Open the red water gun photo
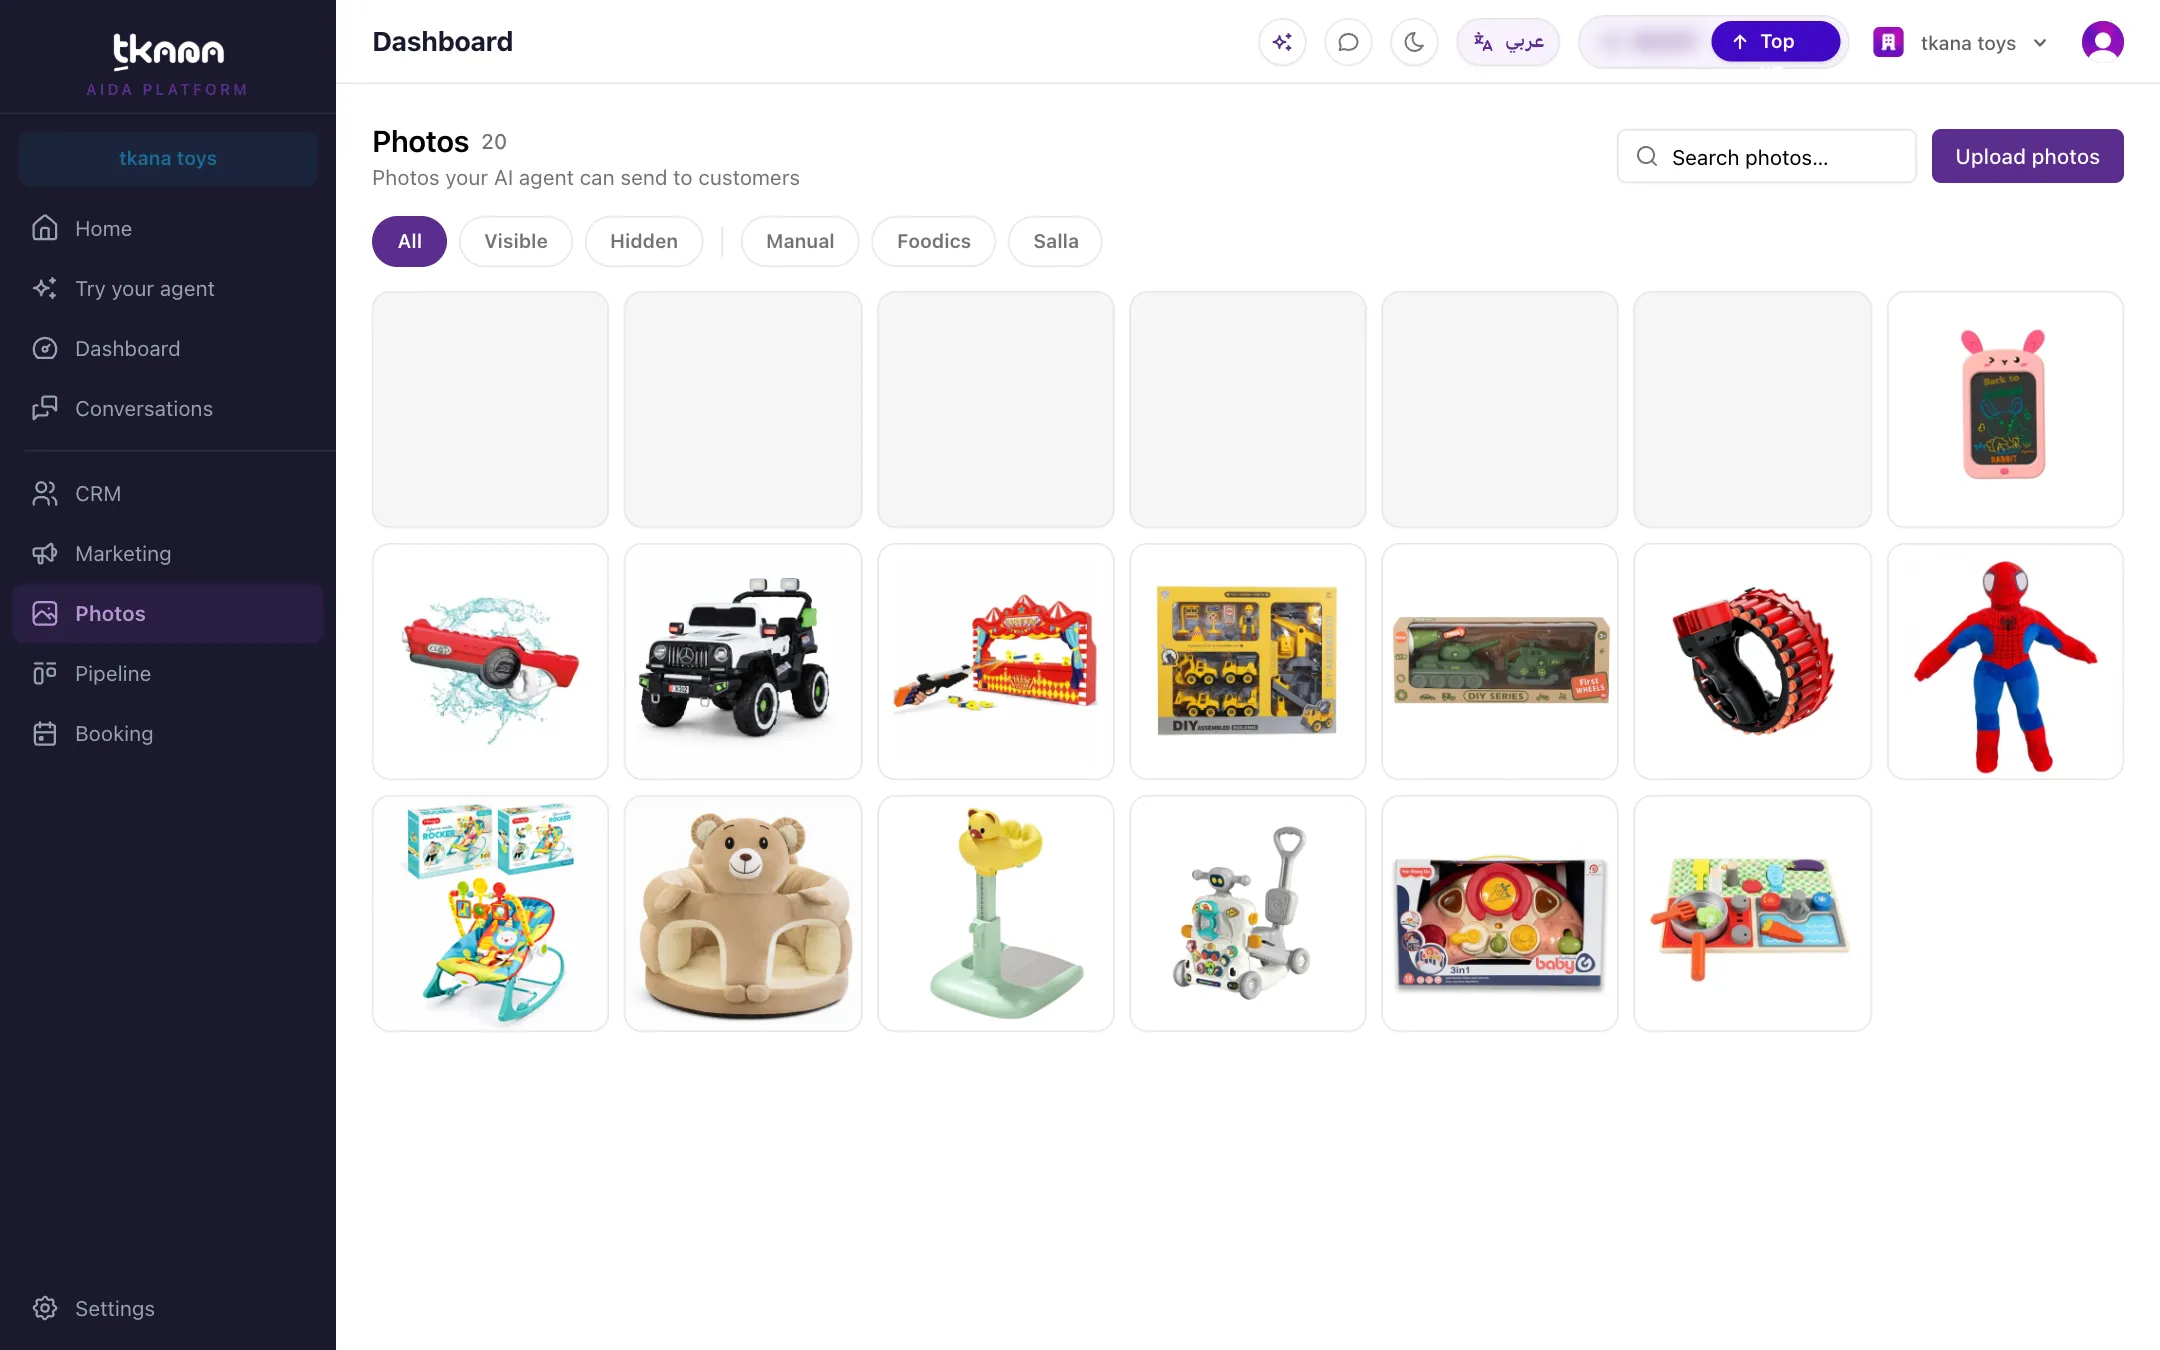This screenshot has width=2160, height=1350. tap(490, 662)
